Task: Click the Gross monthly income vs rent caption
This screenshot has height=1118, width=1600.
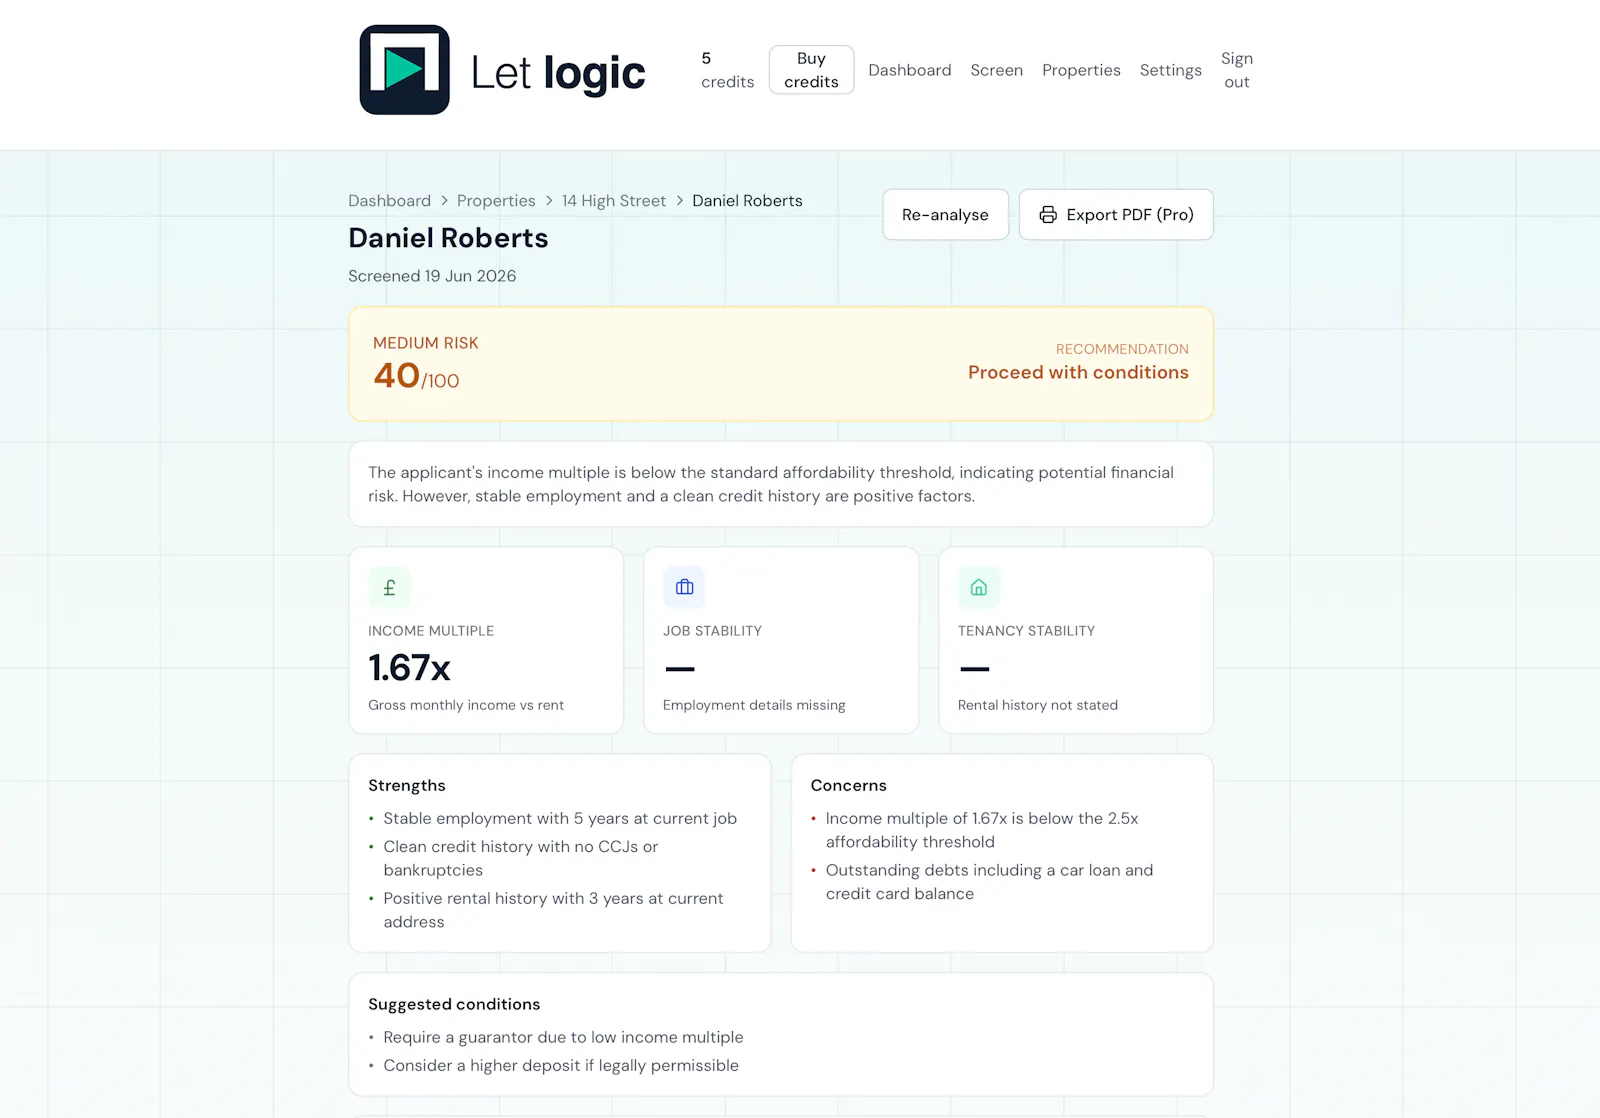Action: 466,705
